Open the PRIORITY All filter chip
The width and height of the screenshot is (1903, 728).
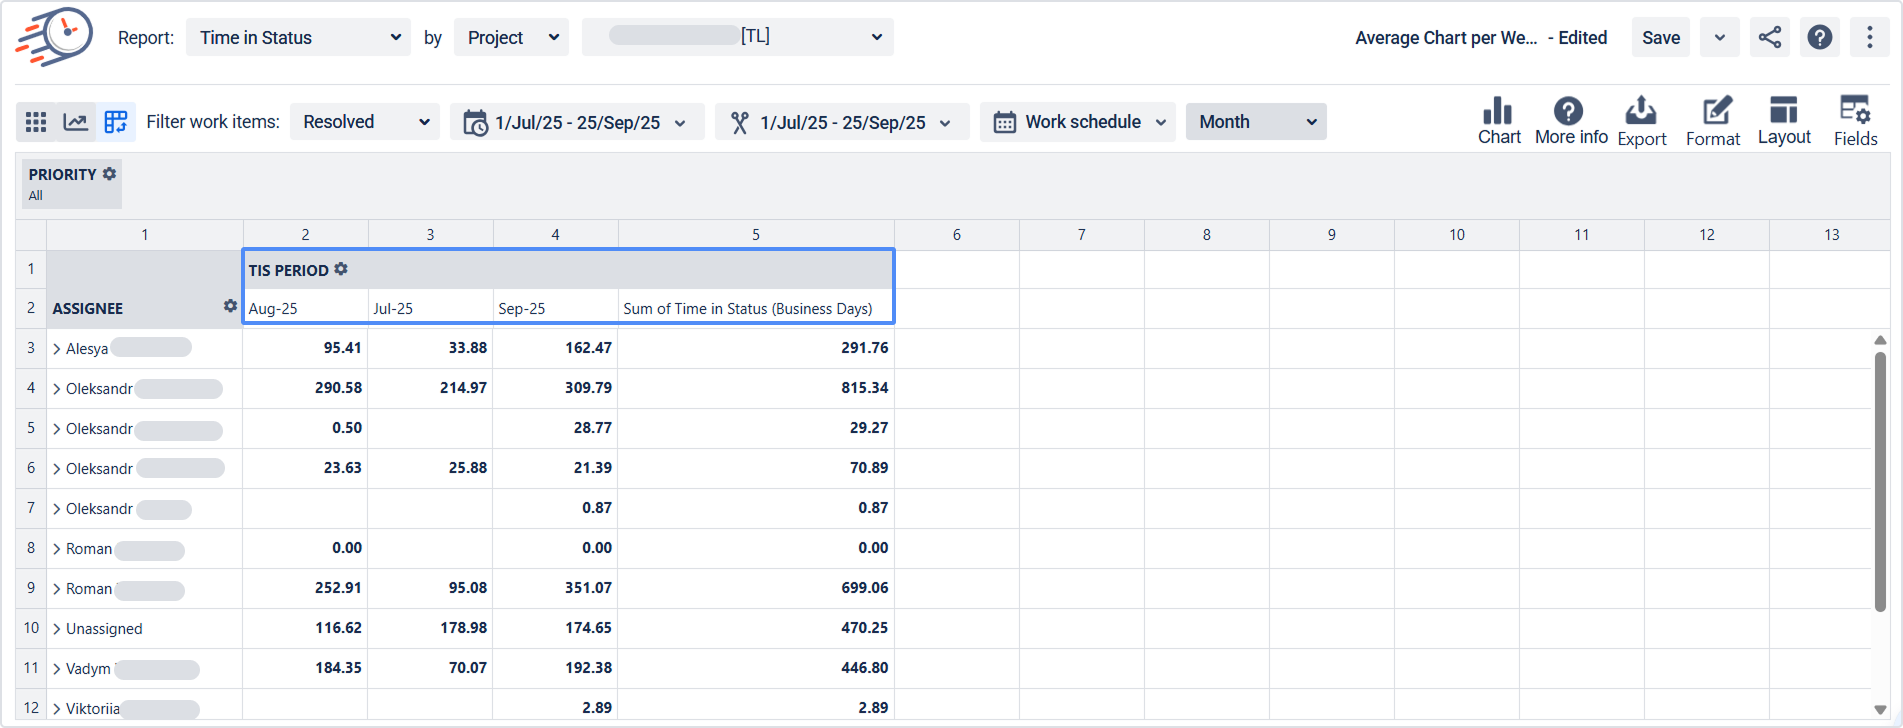pyautogui.click(x=72, y=184)
